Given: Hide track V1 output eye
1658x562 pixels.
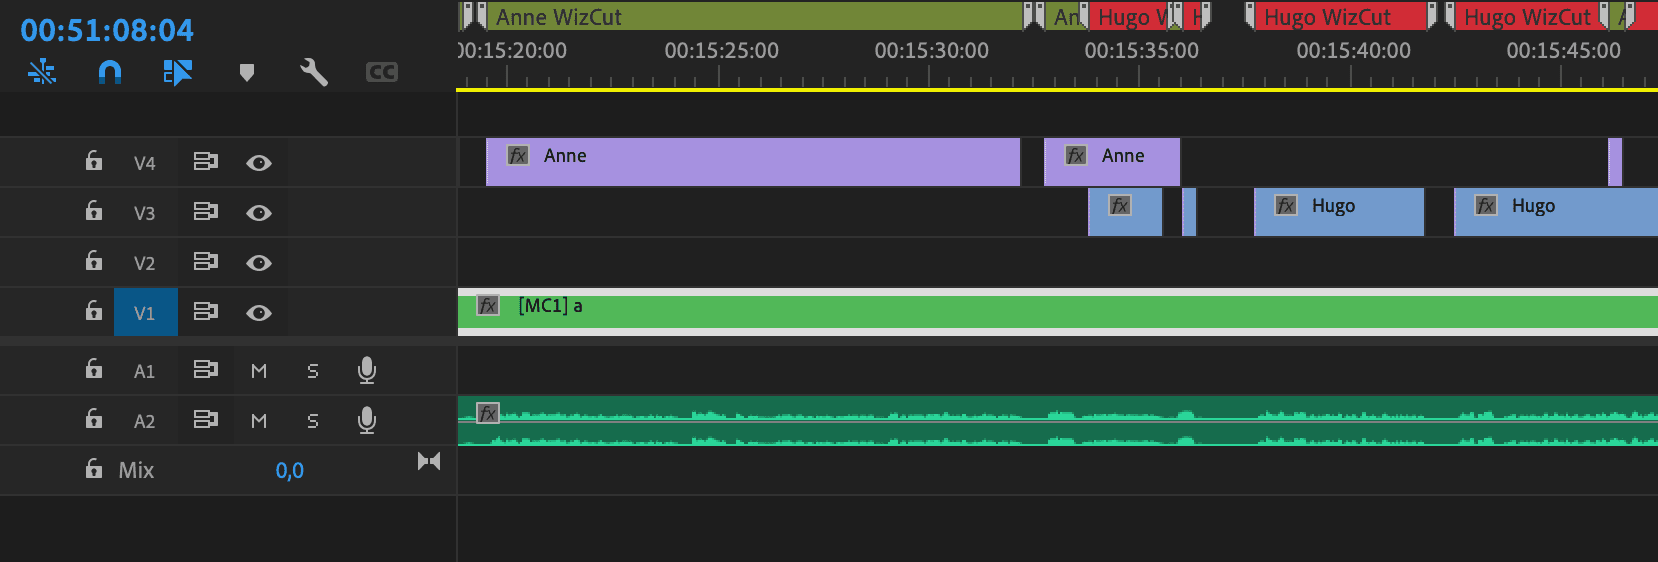Looking at the screenshot, I should point(259,313).
